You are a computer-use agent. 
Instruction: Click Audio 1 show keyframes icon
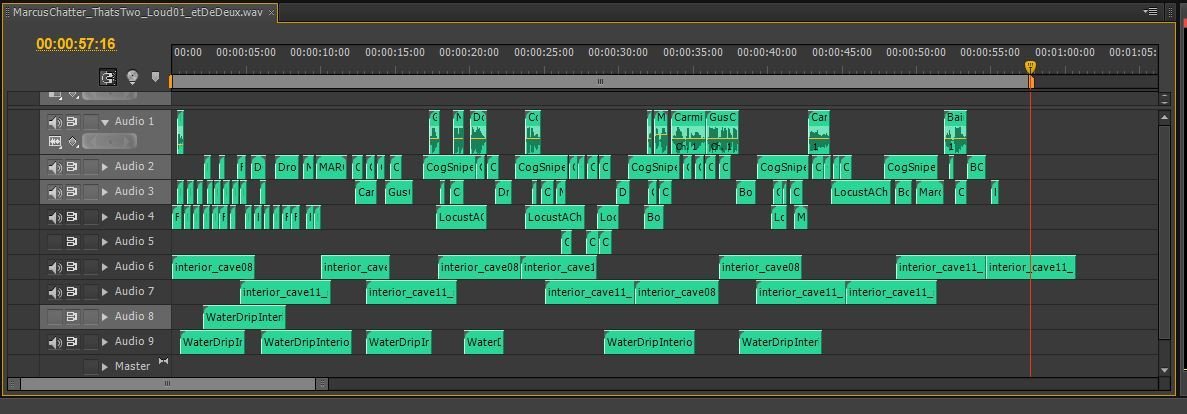pos(73,142)
